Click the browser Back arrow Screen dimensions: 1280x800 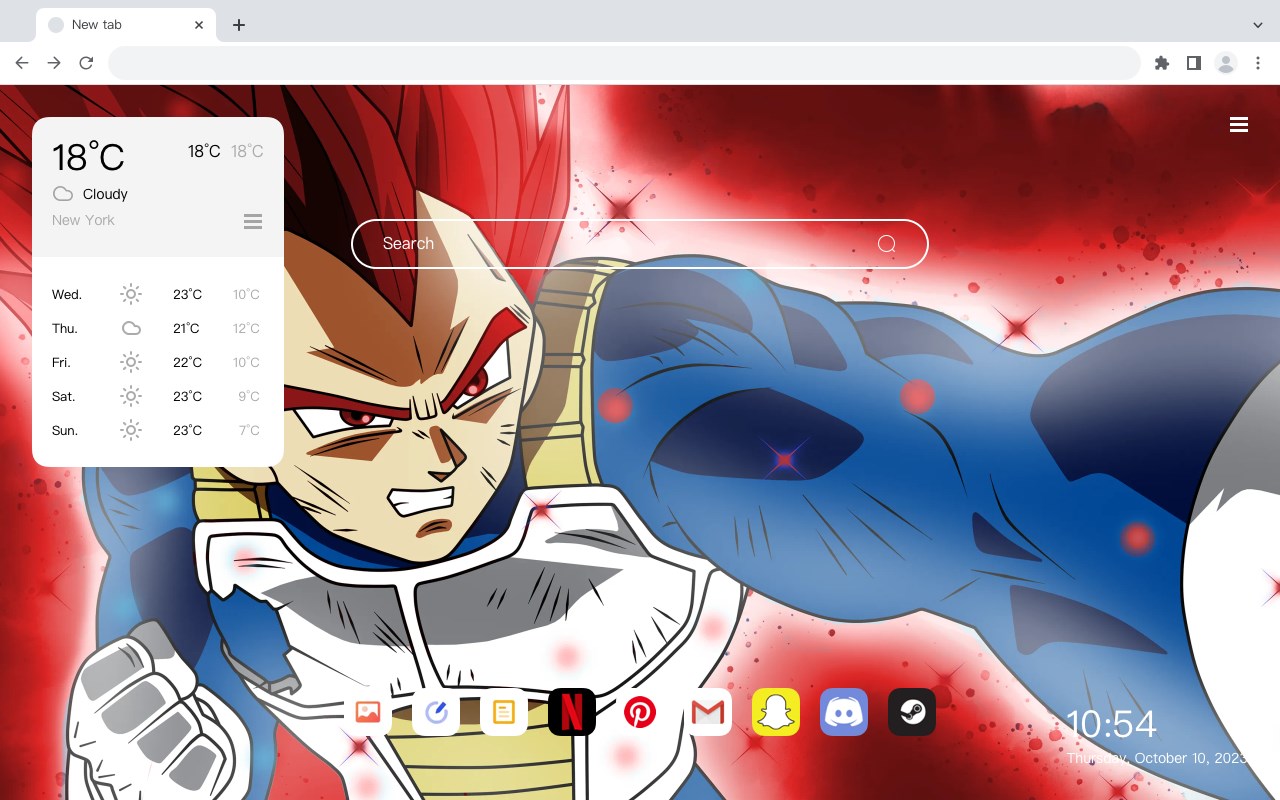22,63
